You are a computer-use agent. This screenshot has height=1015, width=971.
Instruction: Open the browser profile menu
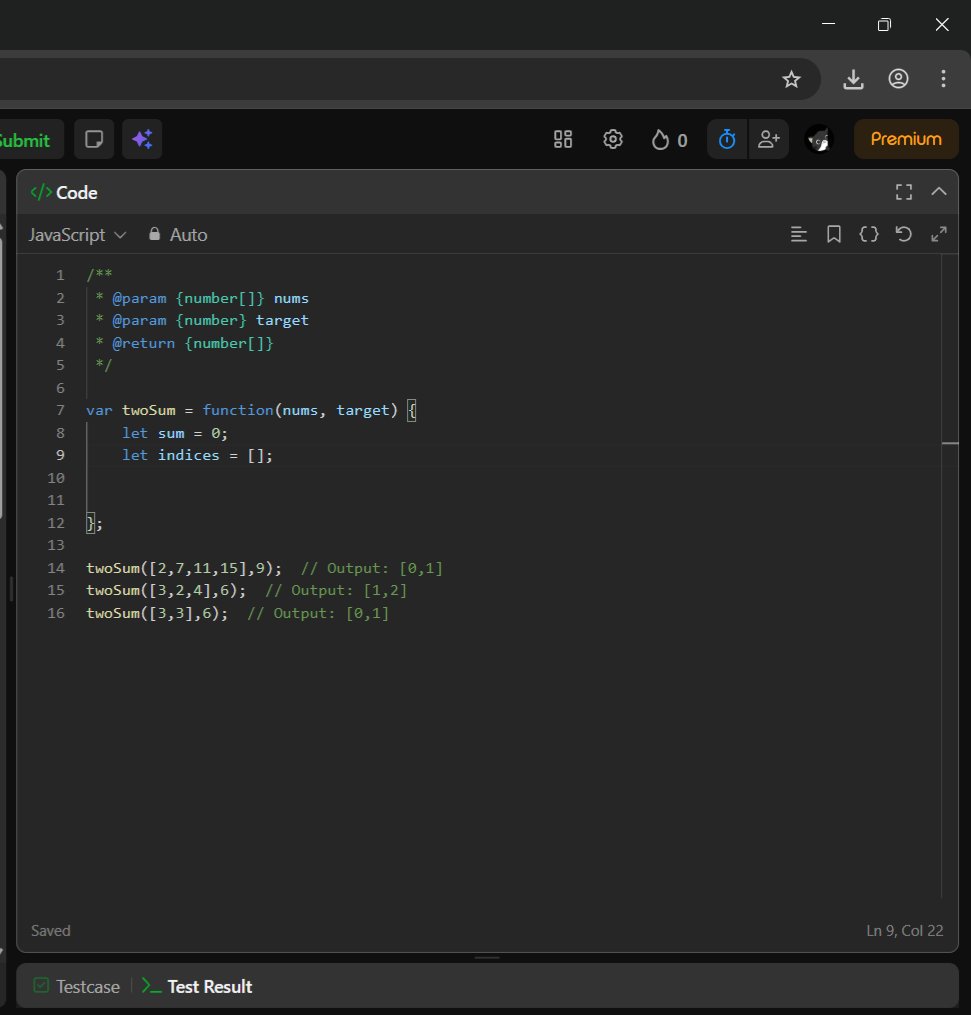[898, 79]
